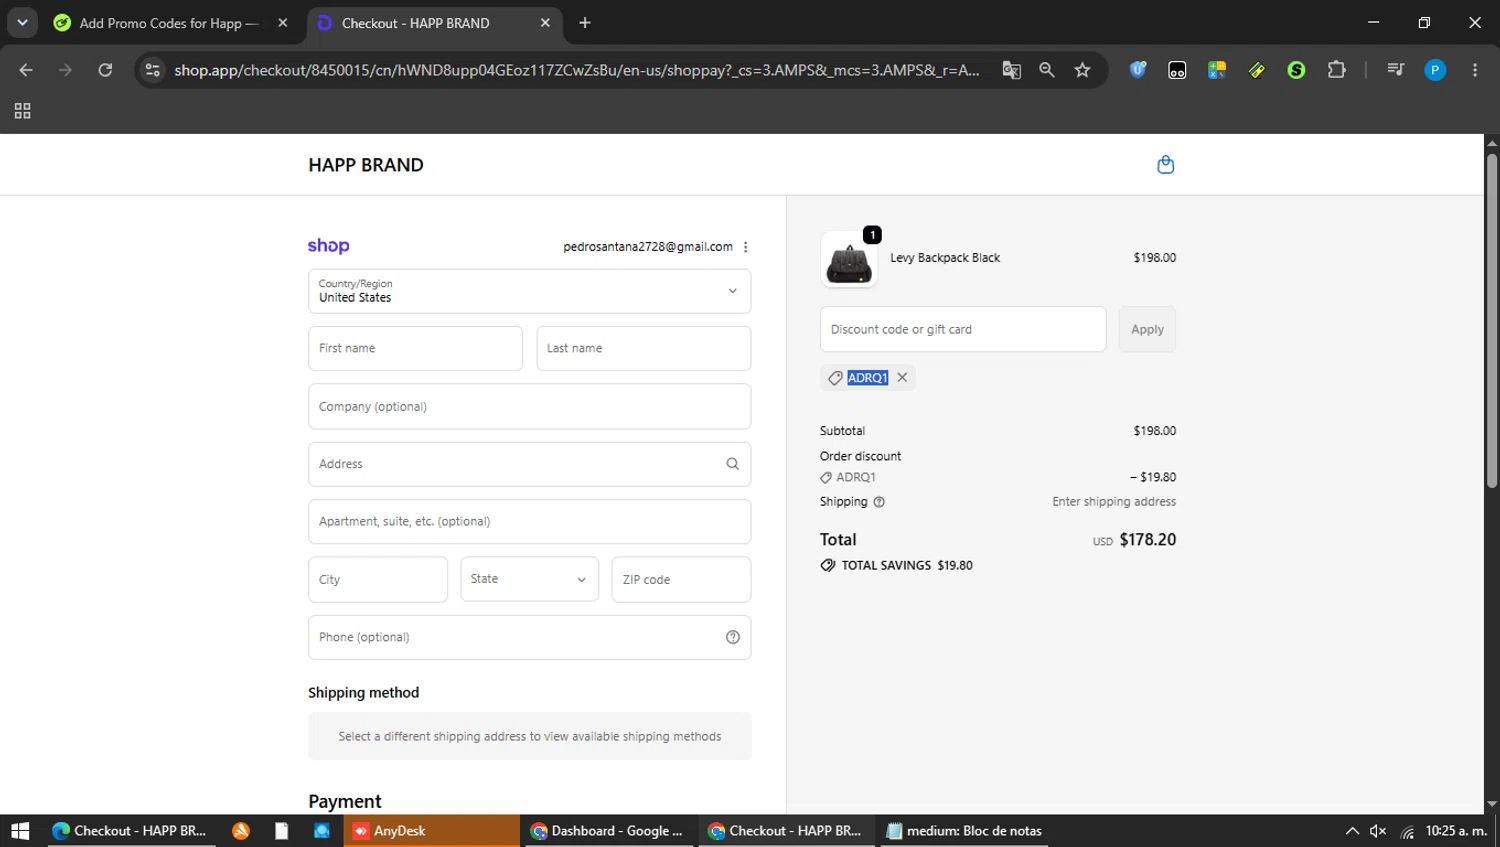Image resolution: width=1500 pixels, height=847 pixels.
Task: Bookmark this page with the star
Action: tap(1082, 70)
